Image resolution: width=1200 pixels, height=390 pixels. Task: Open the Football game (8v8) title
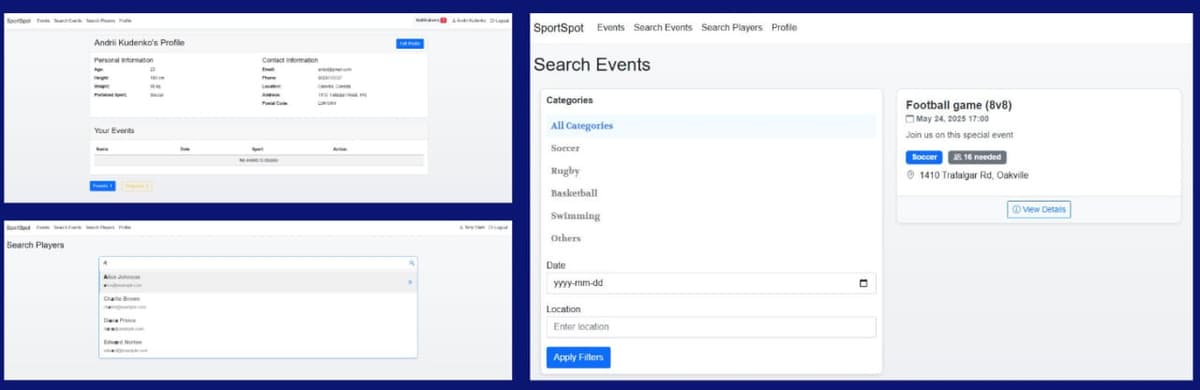click(x=959, y=104)
